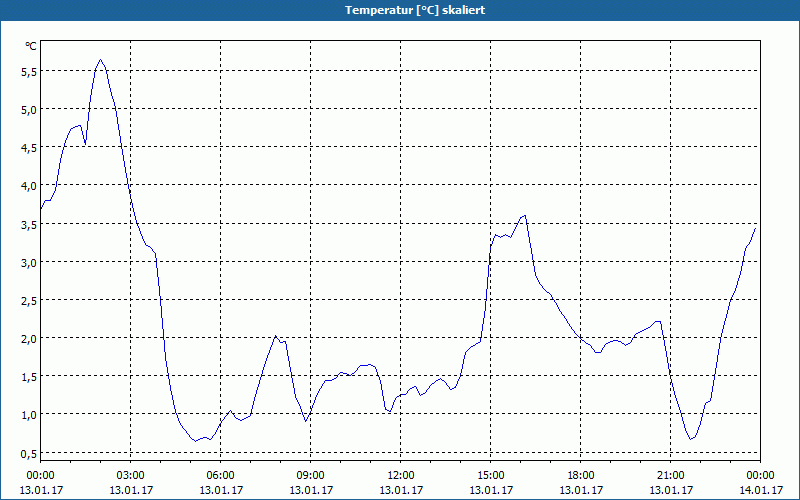The image size is (800, 500).
Task: Select the 2,5 y-axis label
Action: point(29,301)
